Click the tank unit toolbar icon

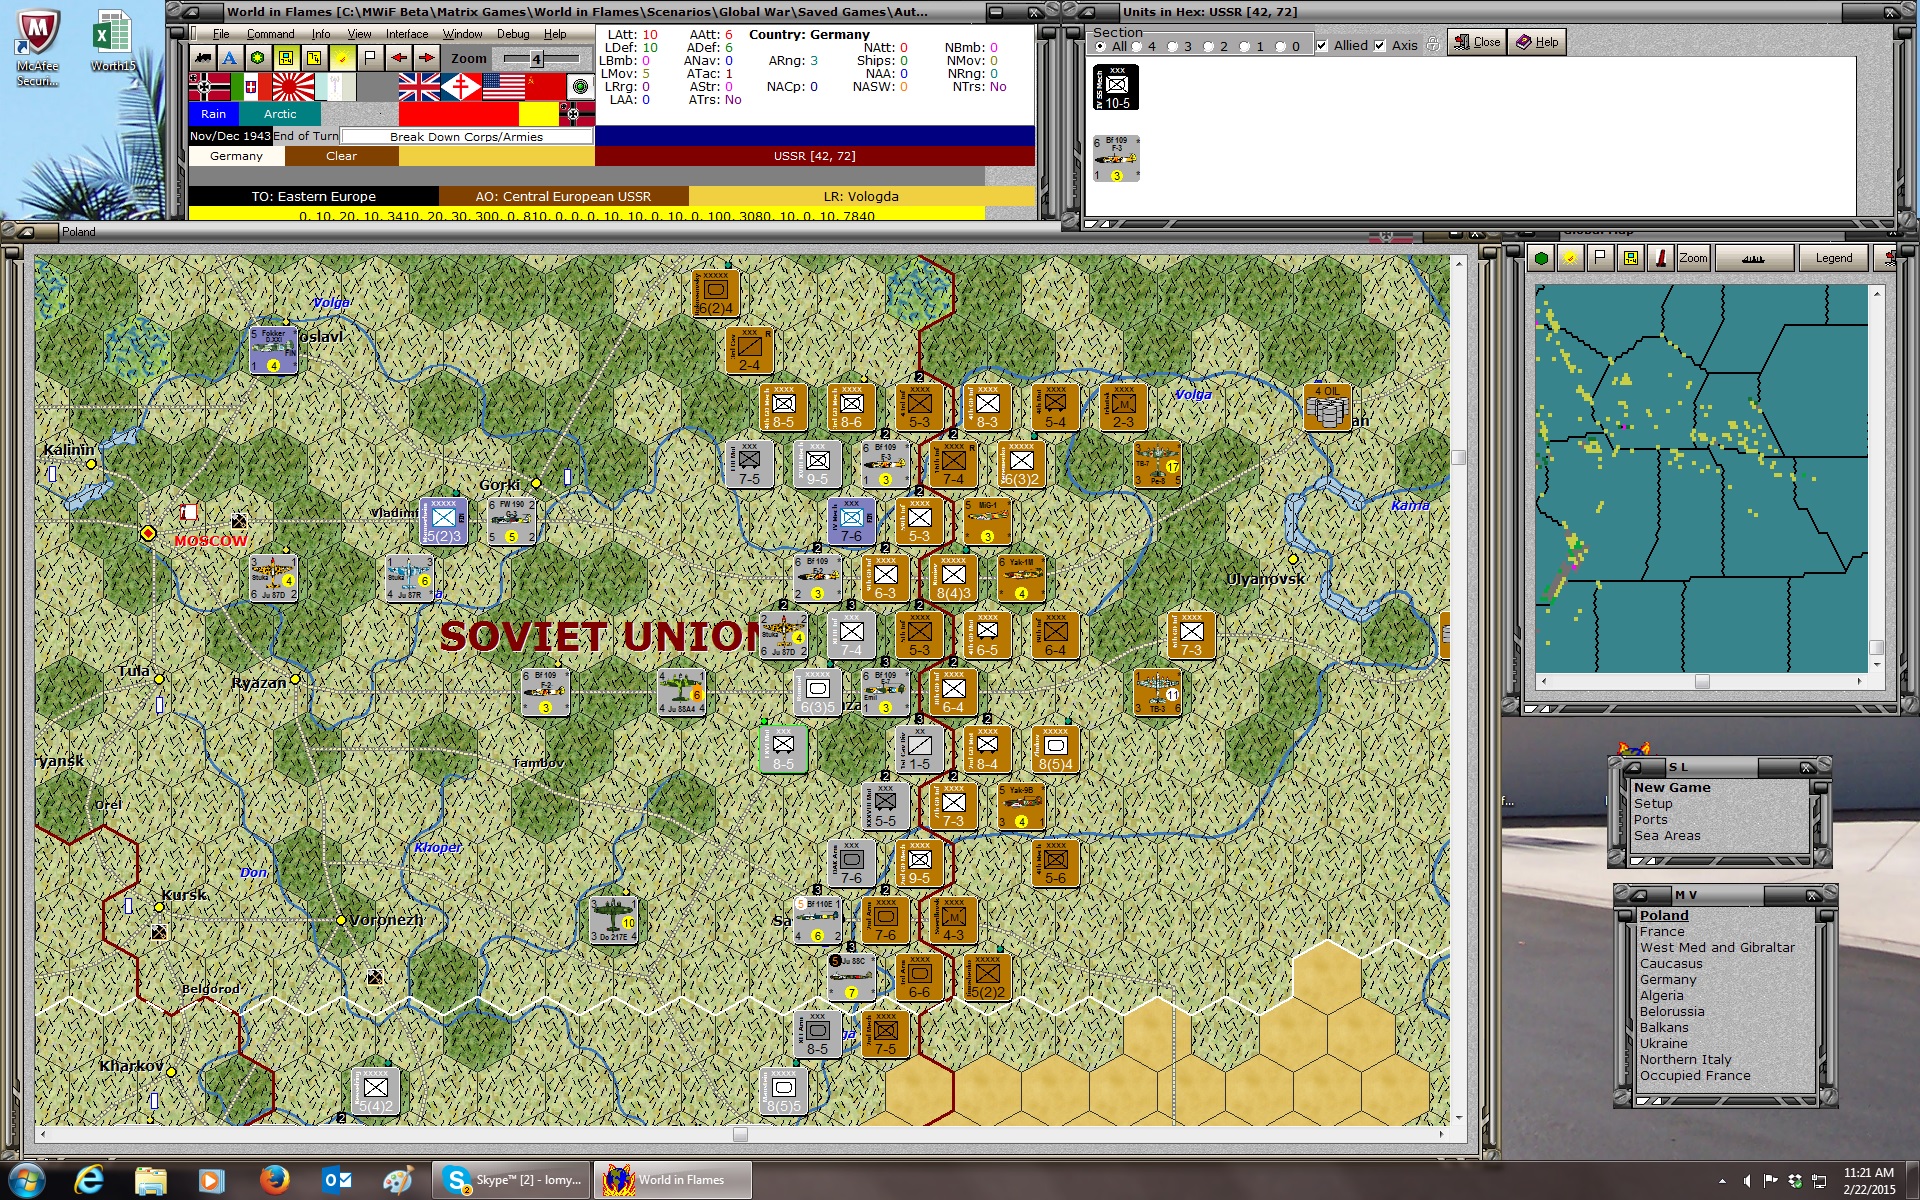(x=203, y=58)
